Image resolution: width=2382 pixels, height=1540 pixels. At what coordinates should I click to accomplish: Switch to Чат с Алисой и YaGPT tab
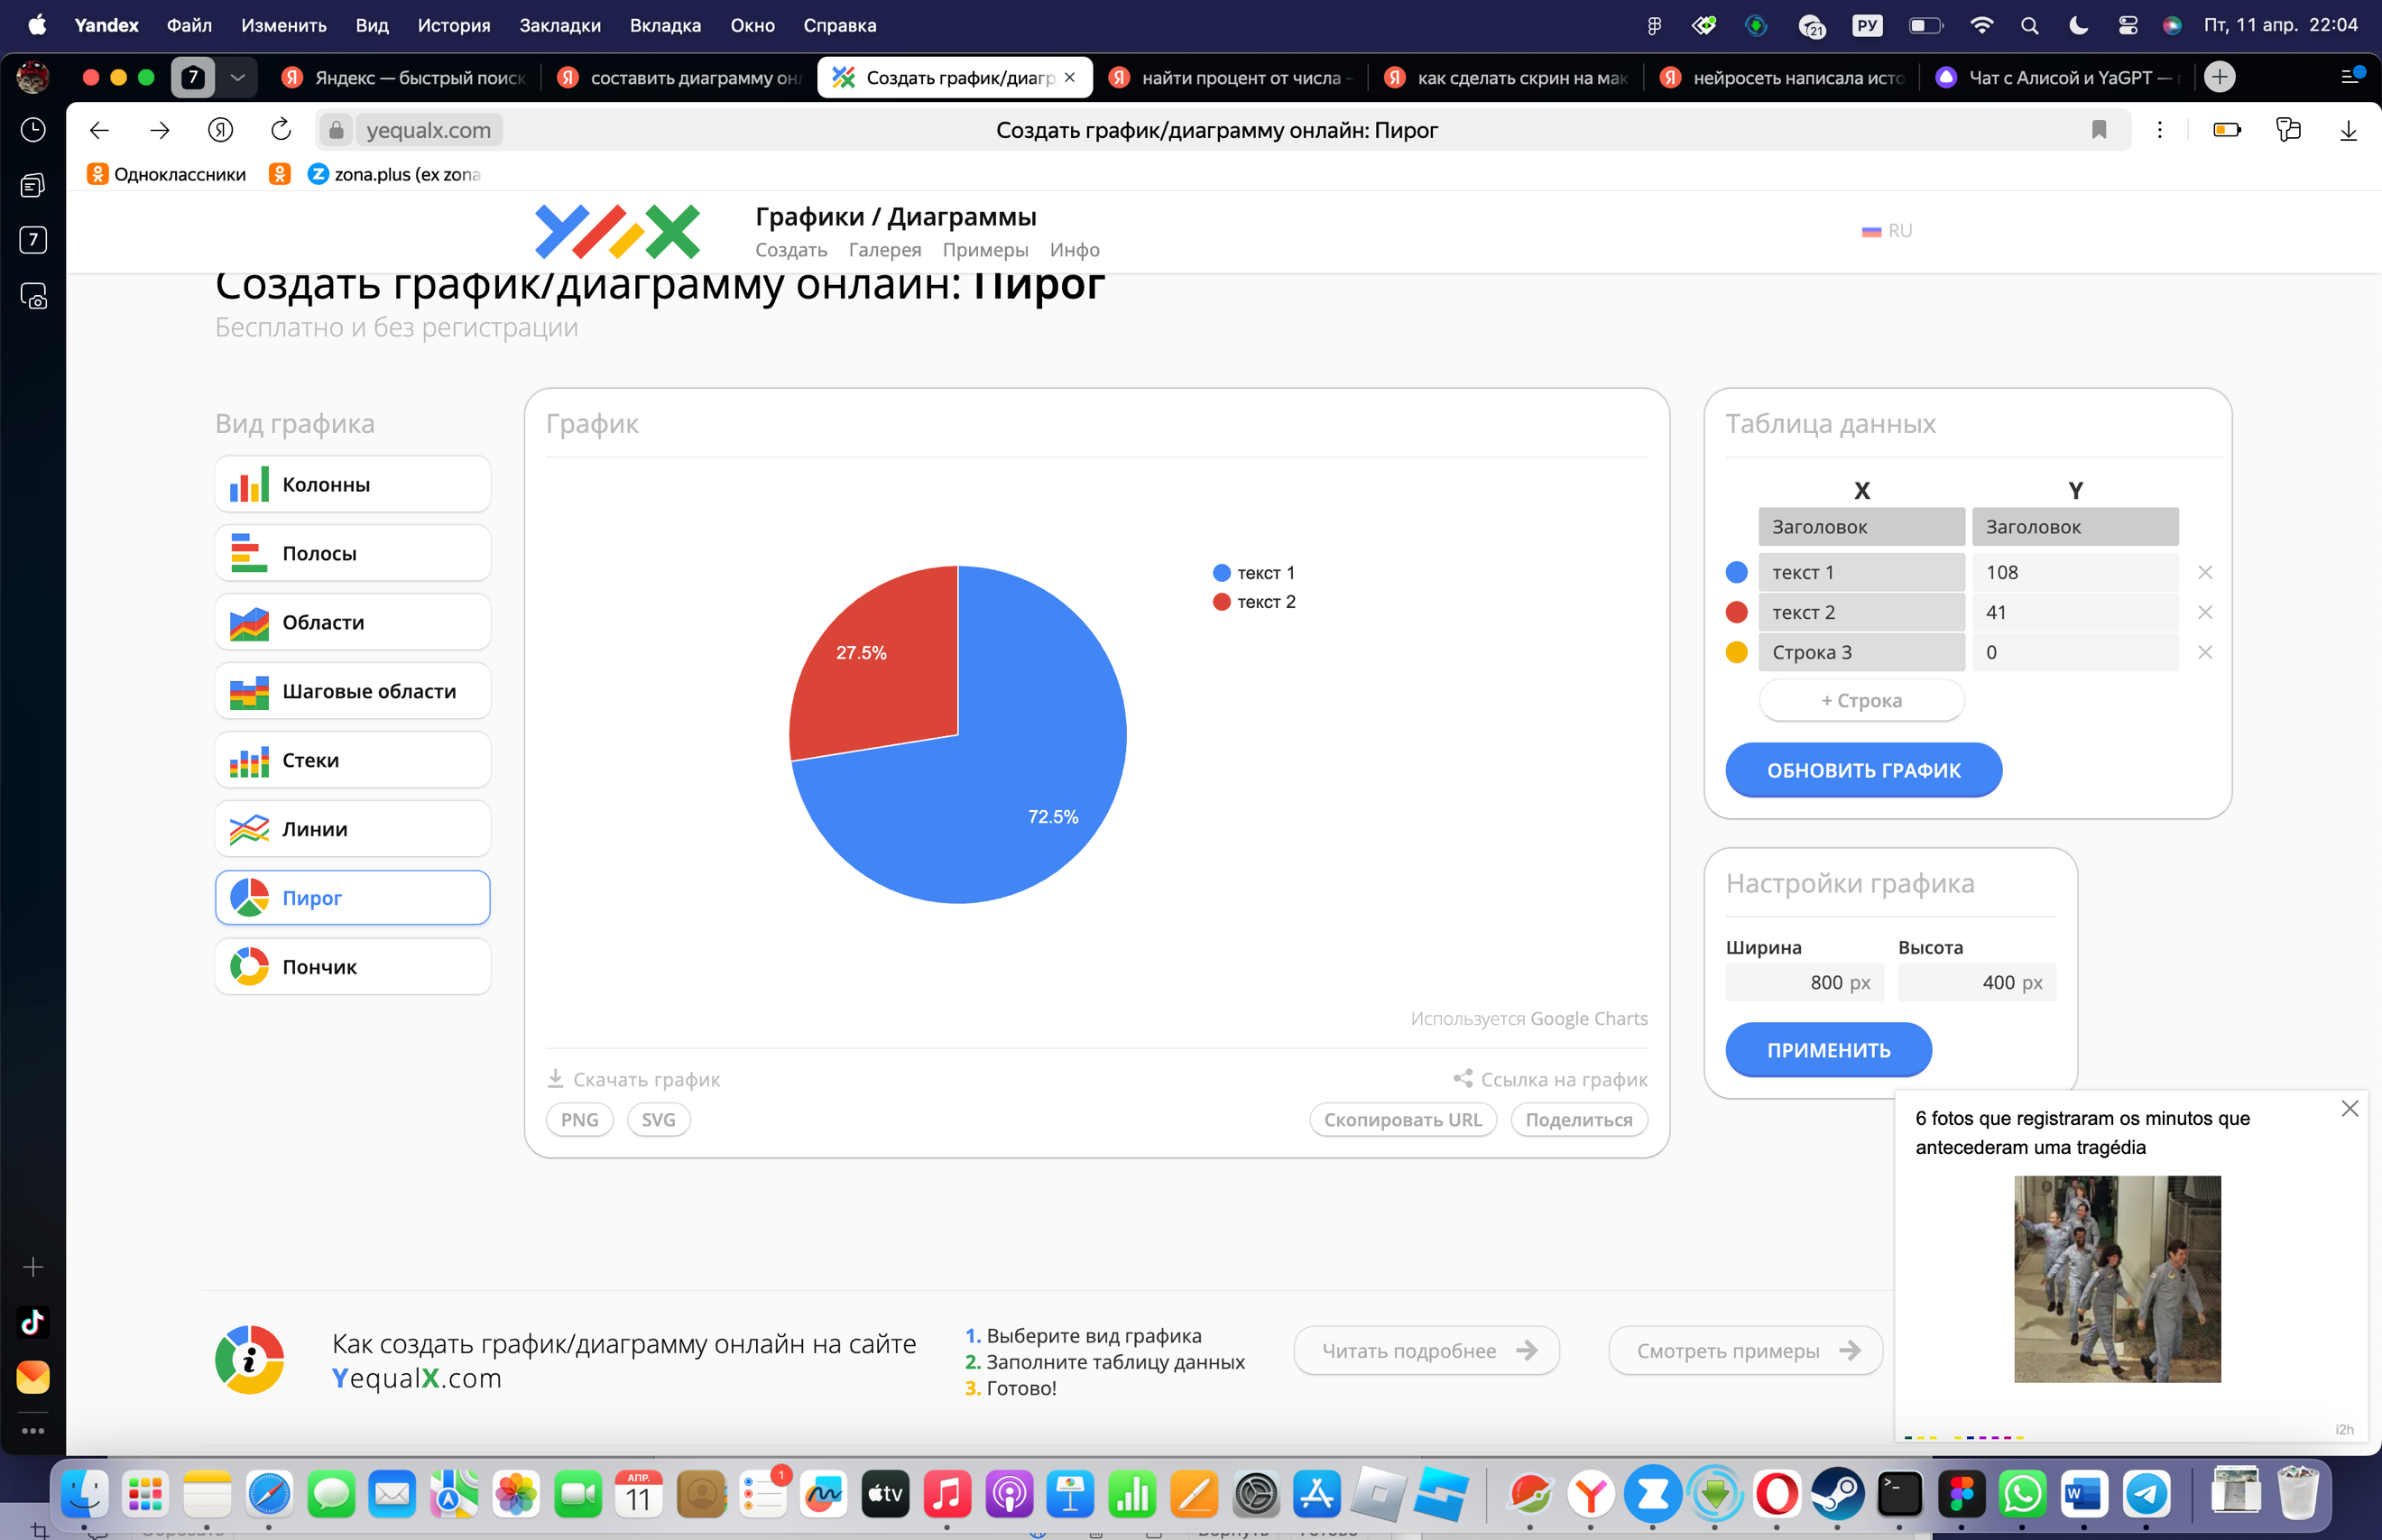[2059, 77]
